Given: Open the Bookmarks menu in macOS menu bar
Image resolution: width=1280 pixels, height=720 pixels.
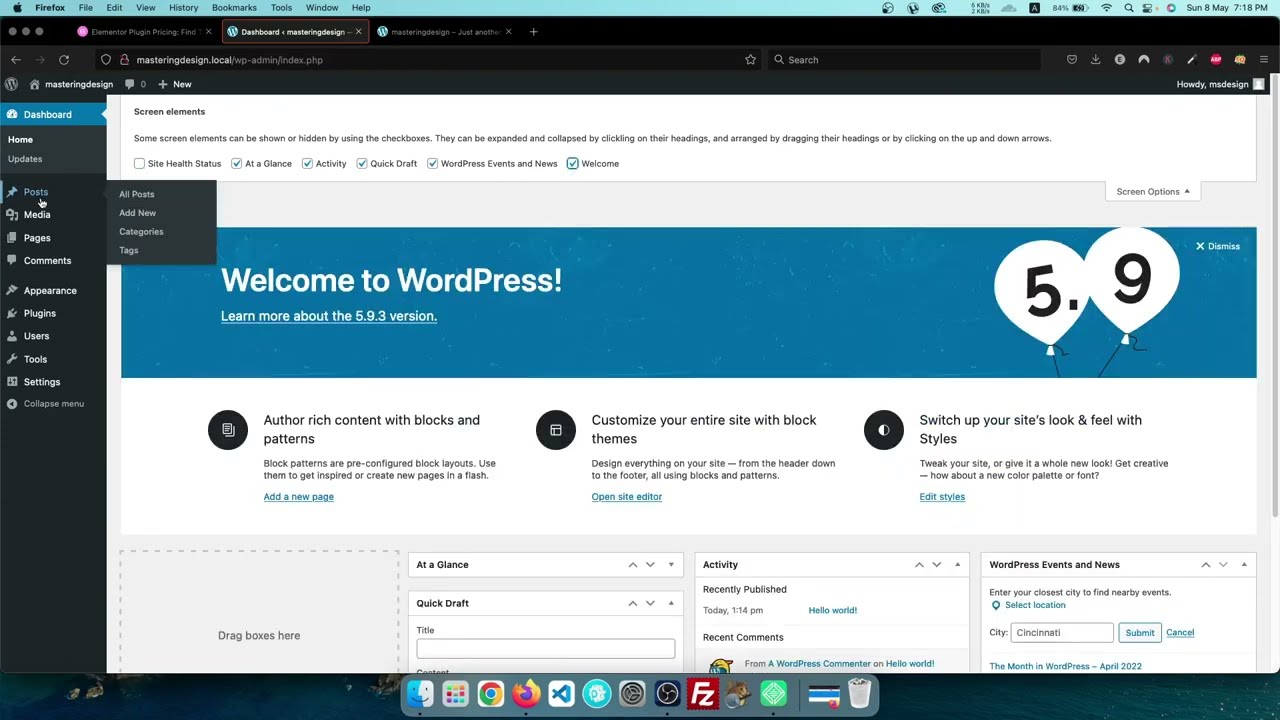Looking at the screenshot, I should 234,8.
